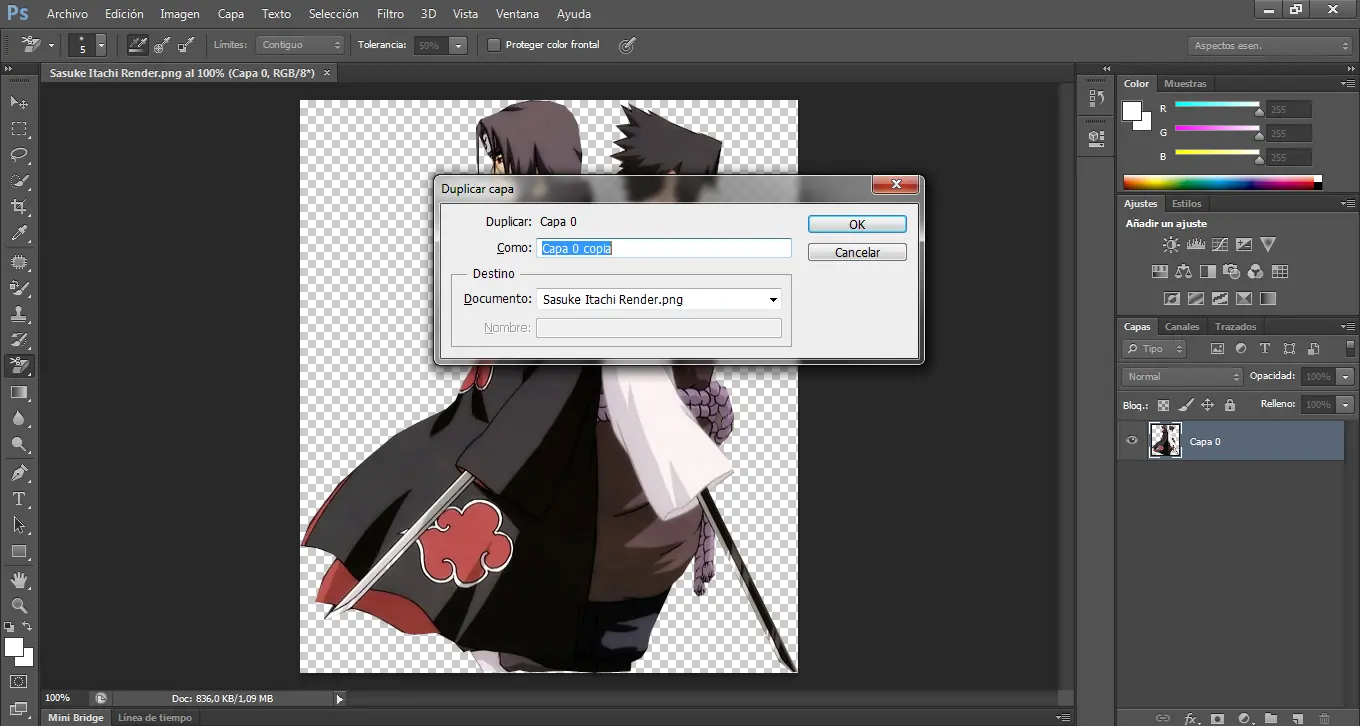Open the workspace dropdown Aspectos esen.
Viewport: 1360px width, 726px height.
point(1270,46)
